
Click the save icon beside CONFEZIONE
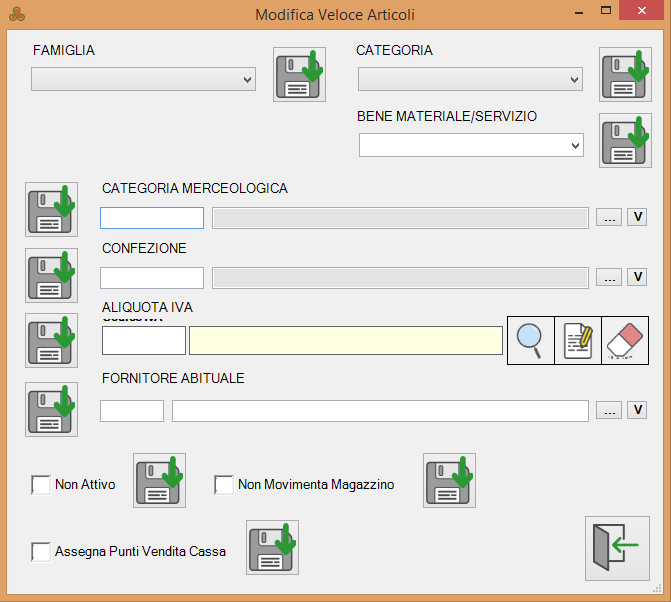[x=51, y=275]
